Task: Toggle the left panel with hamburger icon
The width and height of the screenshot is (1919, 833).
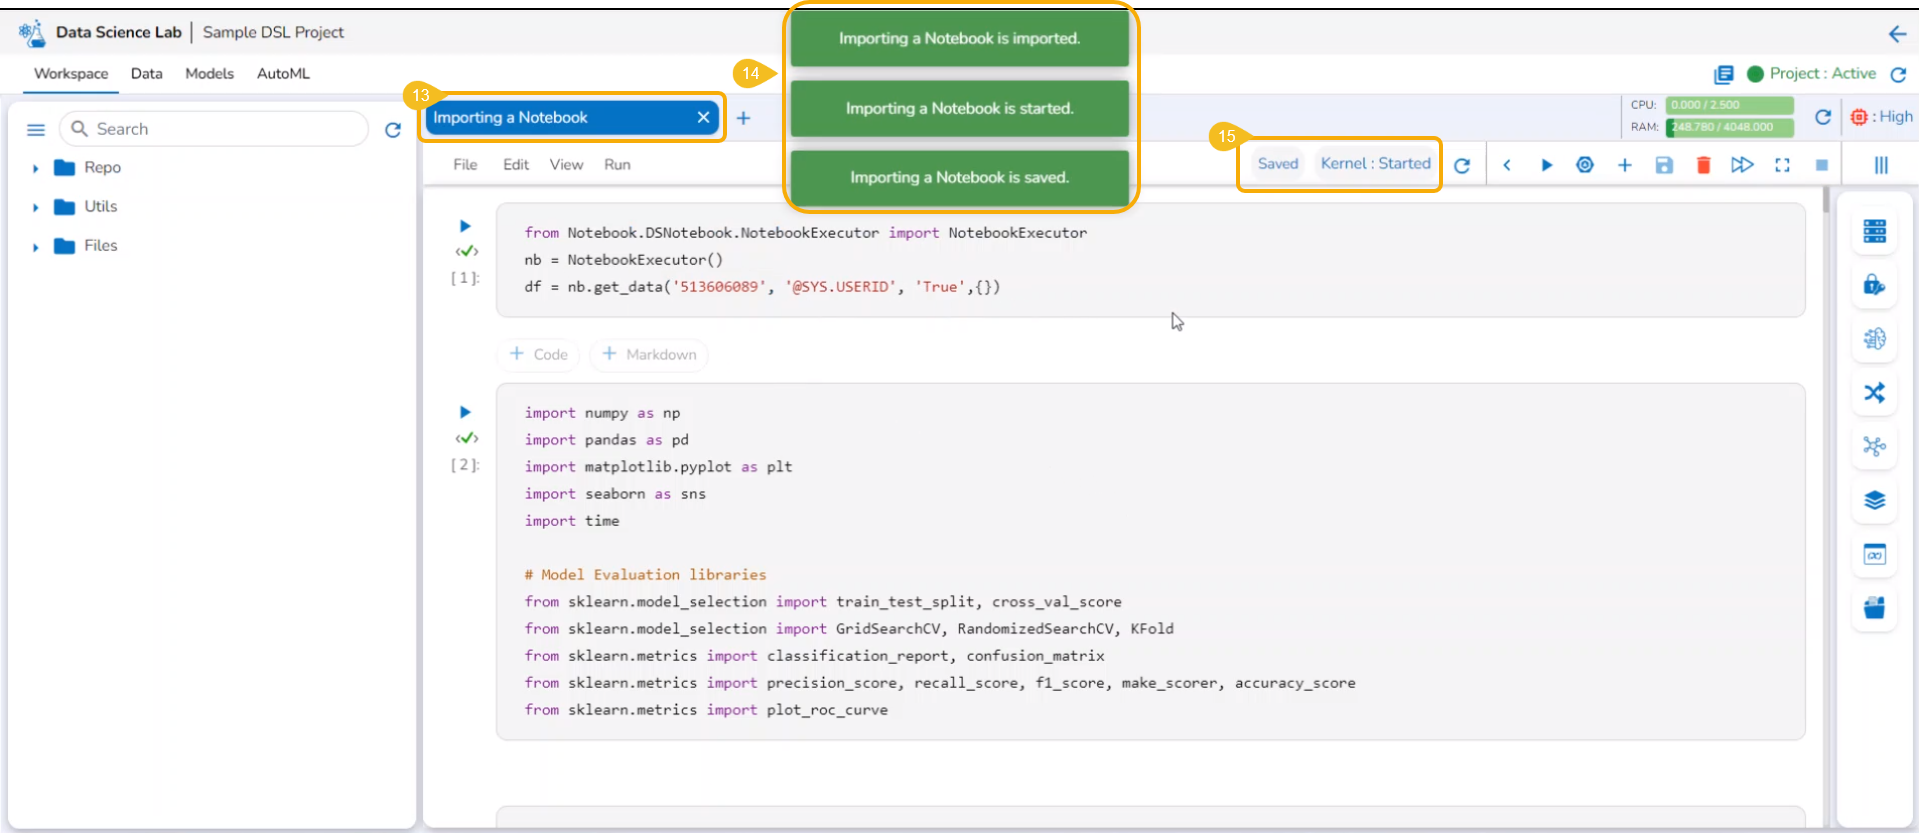Action: [36, 129]
